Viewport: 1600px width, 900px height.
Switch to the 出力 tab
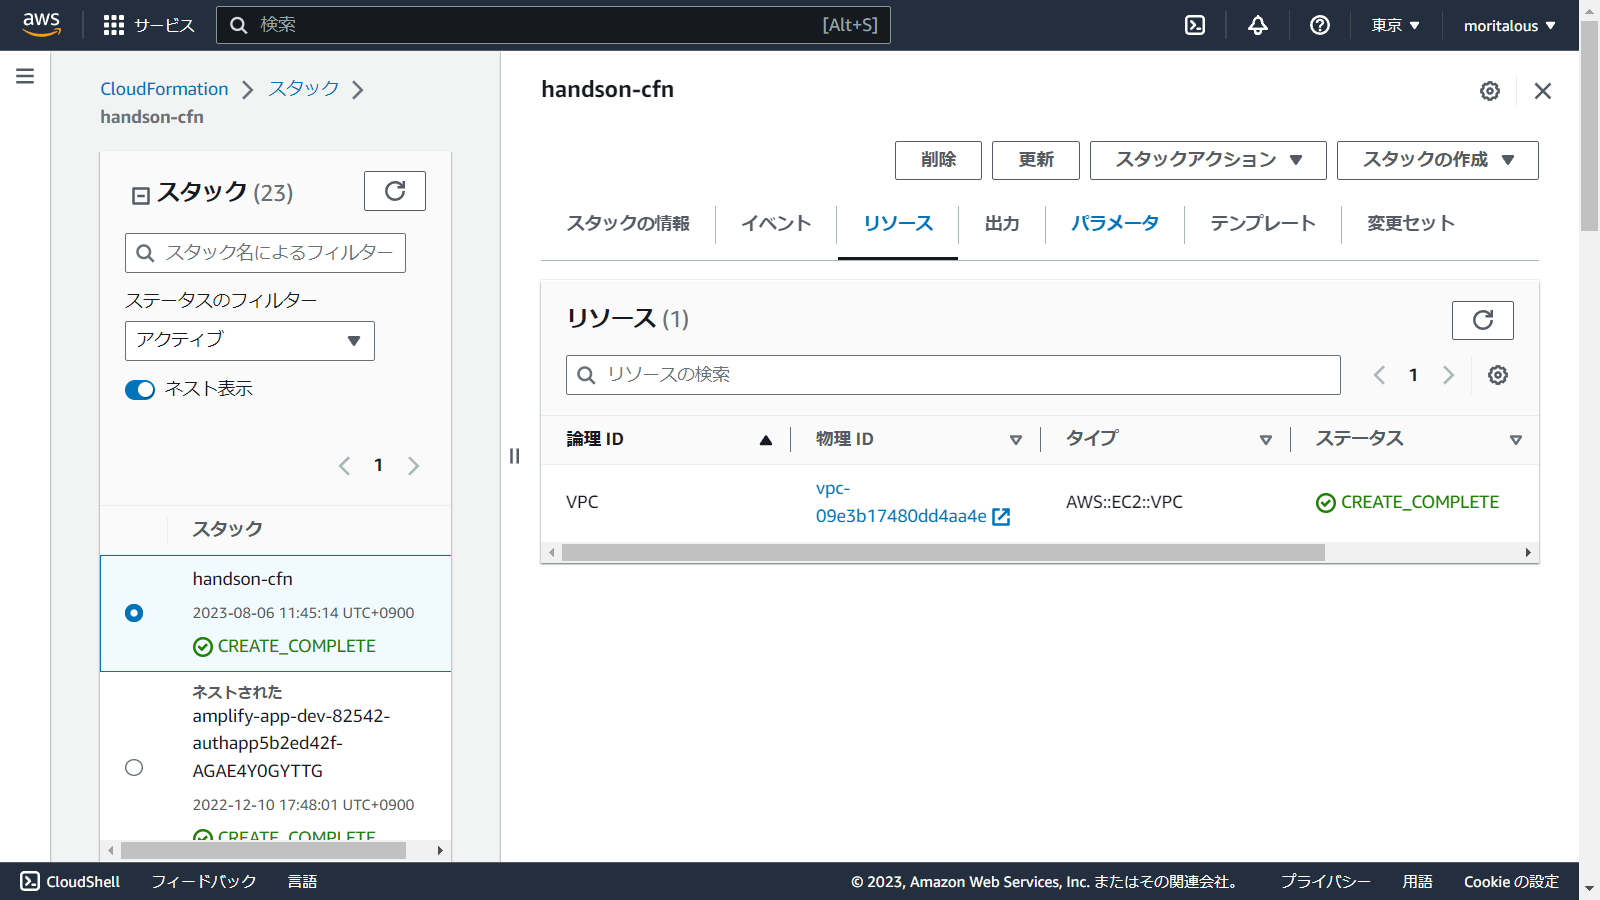pyautogui.click(x=1001, y=224)
